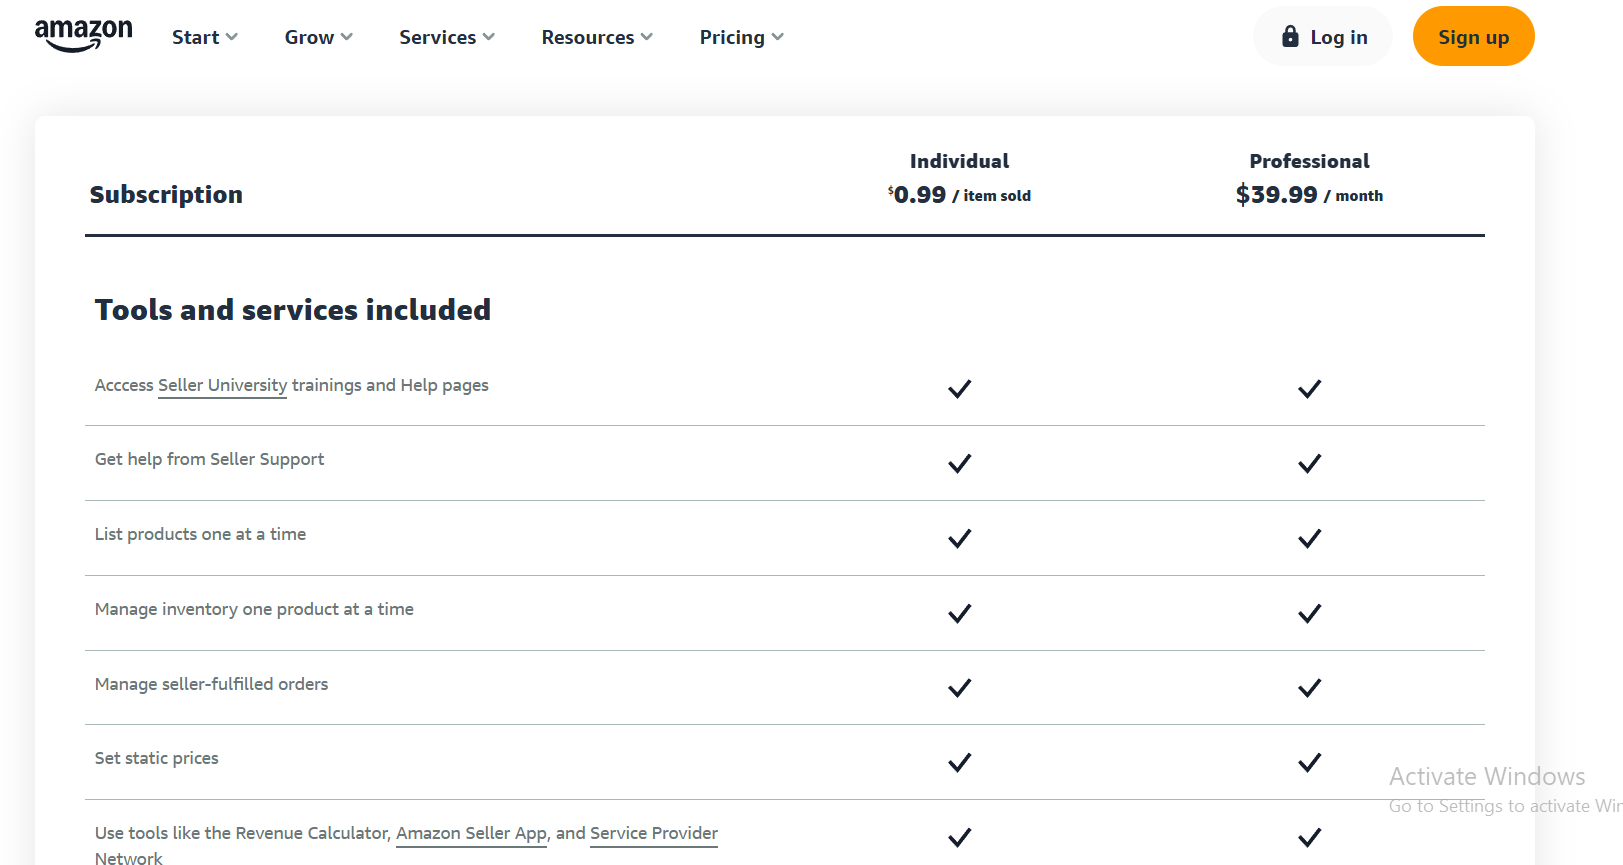Viewport: 1623px width, 865px height.
Task: Click Professional checkmark for Manage inventory row
Action: point(1310,613)
